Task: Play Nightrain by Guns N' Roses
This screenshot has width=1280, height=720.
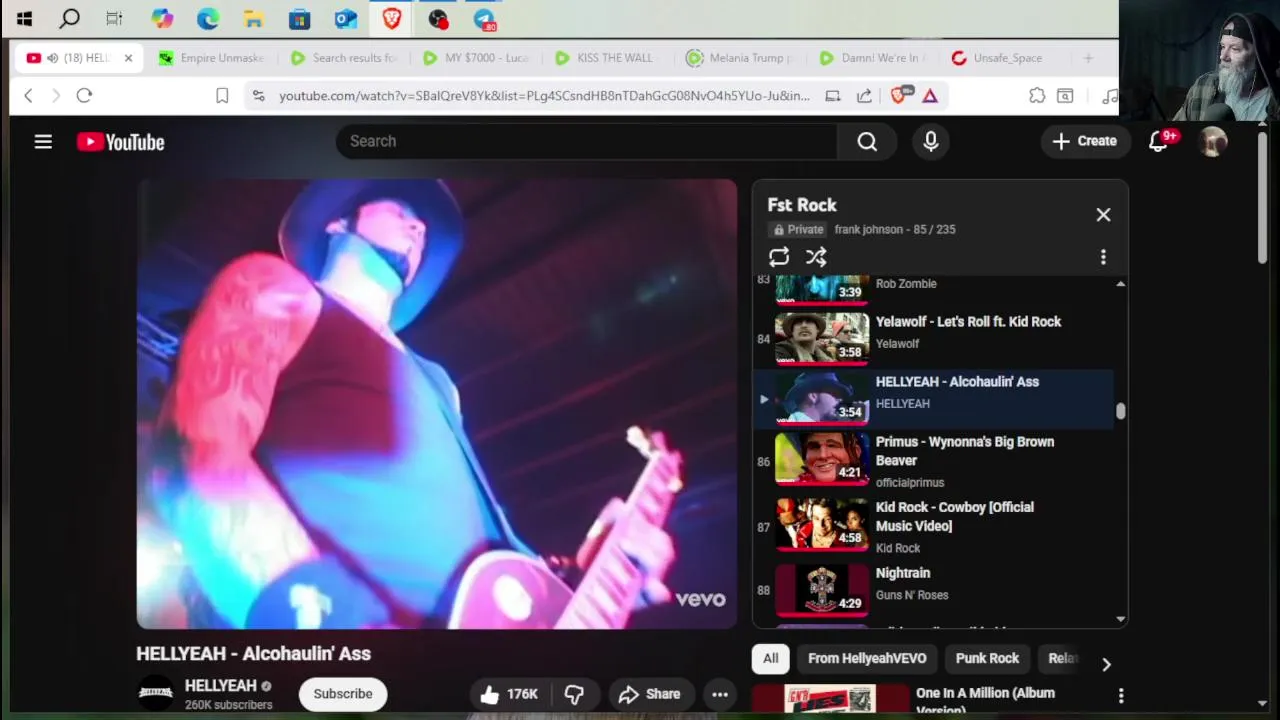Action: click(934, 588)
